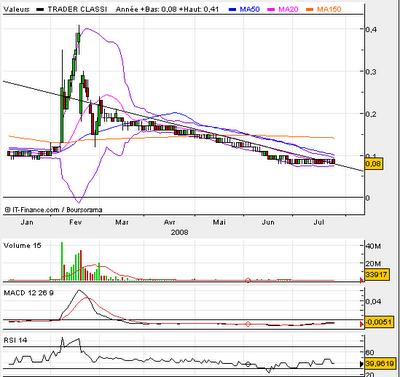Click the black arrow beside the RSI tag

coord(362,364)
